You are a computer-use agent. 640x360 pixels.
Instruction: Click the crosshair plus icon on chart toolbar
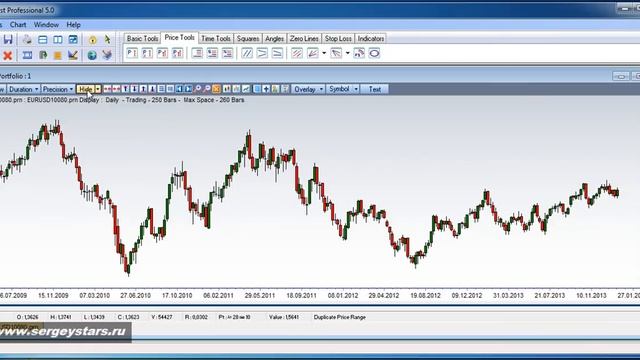point(266,89)
